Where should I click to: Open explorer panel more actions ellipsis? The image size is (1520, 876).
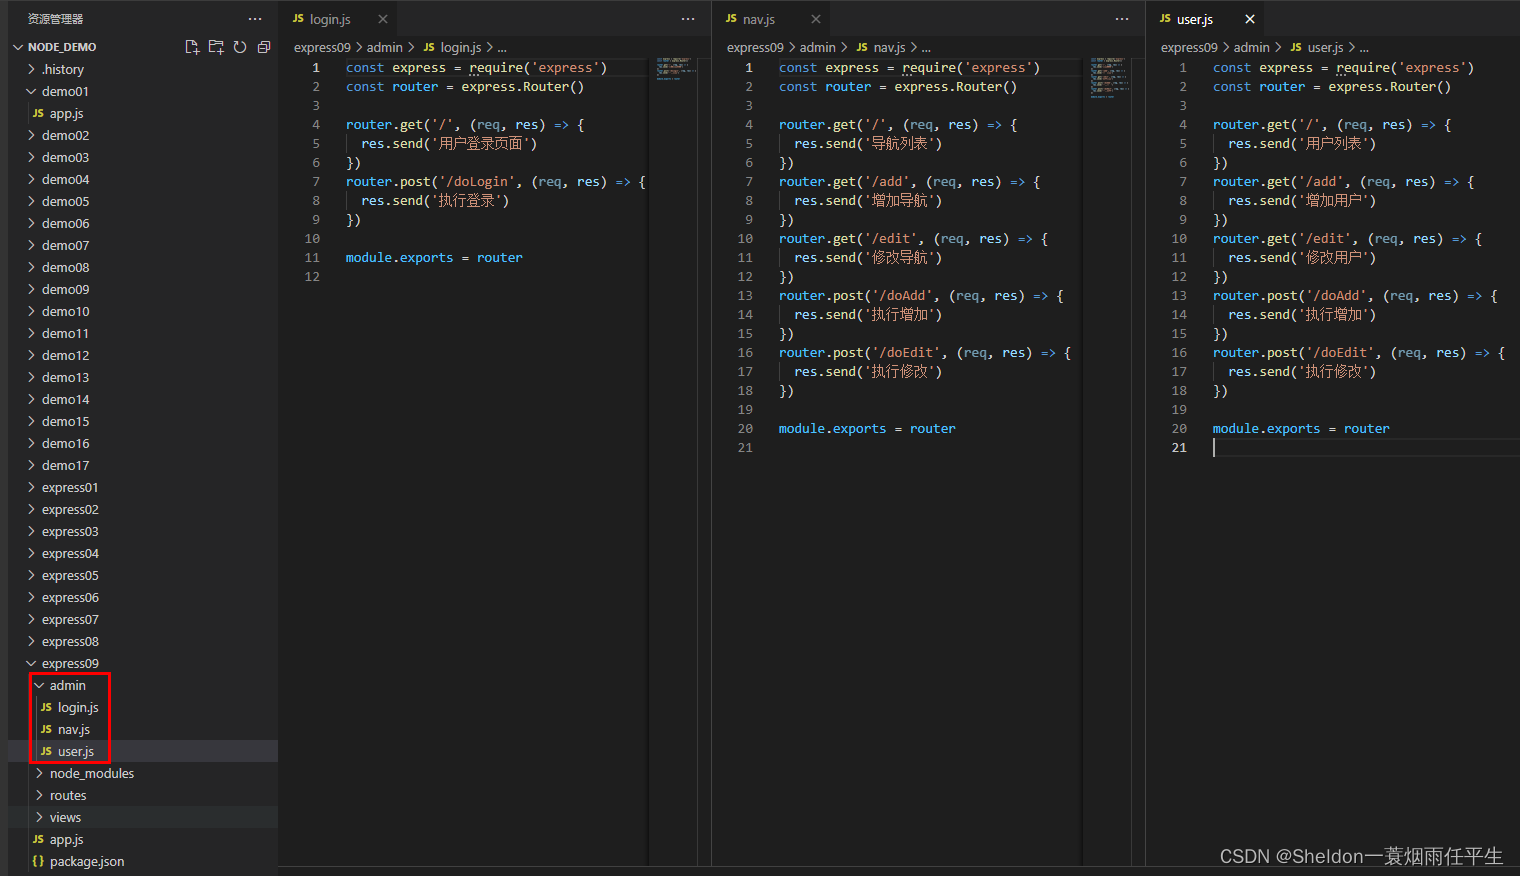tap(255, 19)
